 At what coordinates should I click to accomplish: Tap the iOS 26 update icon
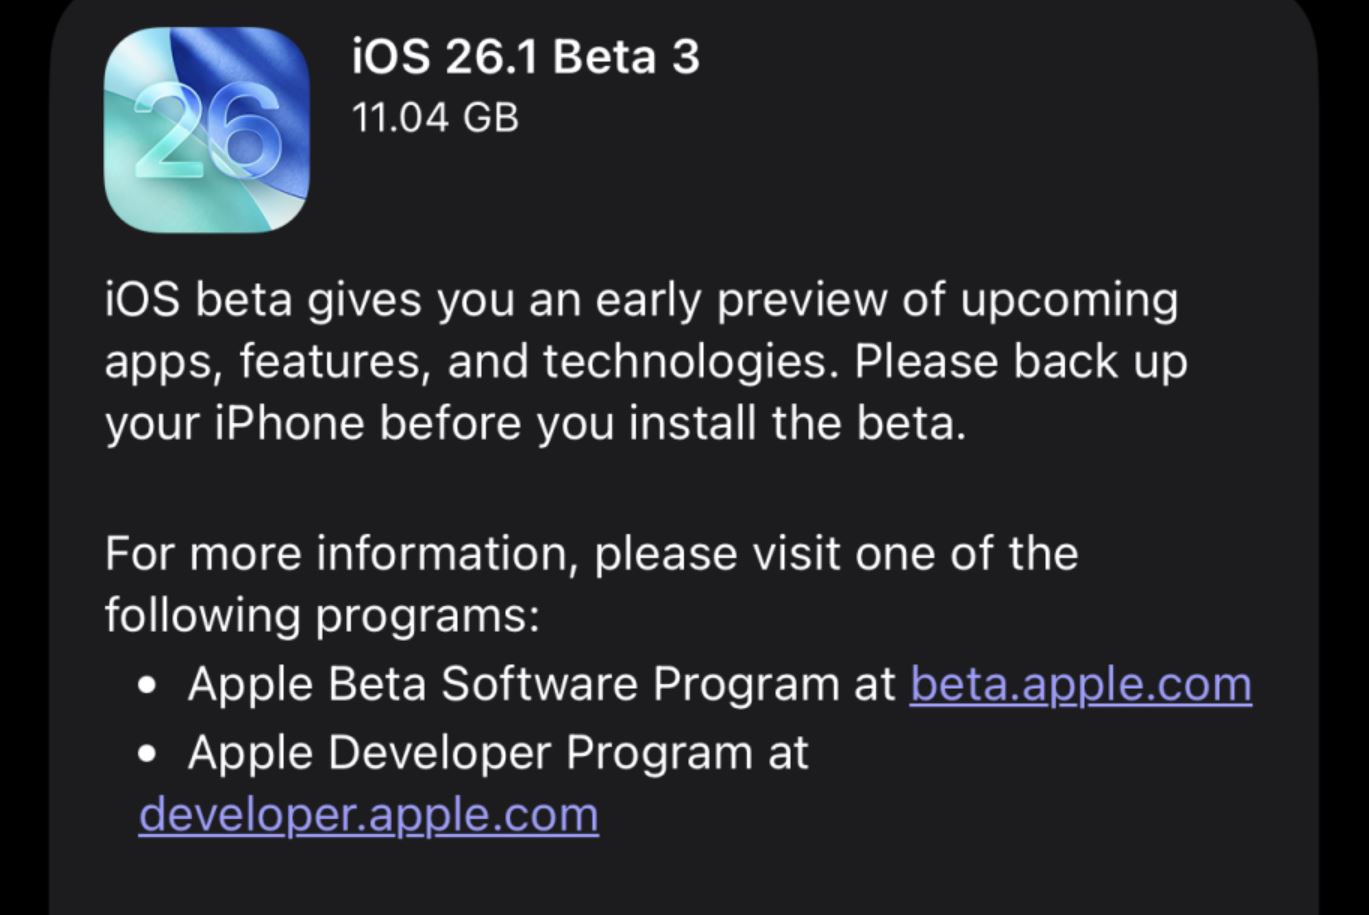point(206,130)
